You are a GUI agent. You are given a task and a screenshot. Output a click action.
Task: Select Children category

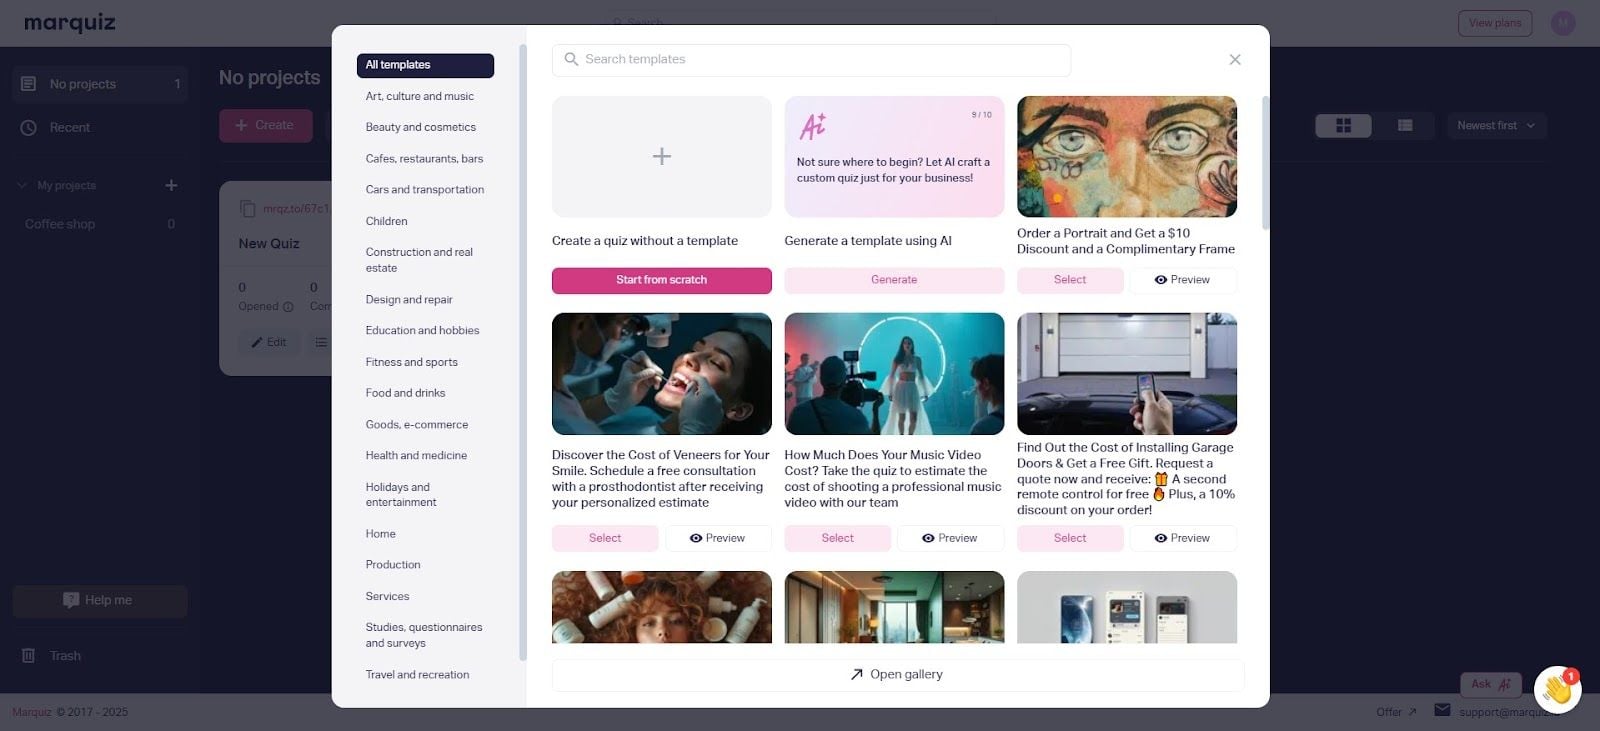point(387,221)
